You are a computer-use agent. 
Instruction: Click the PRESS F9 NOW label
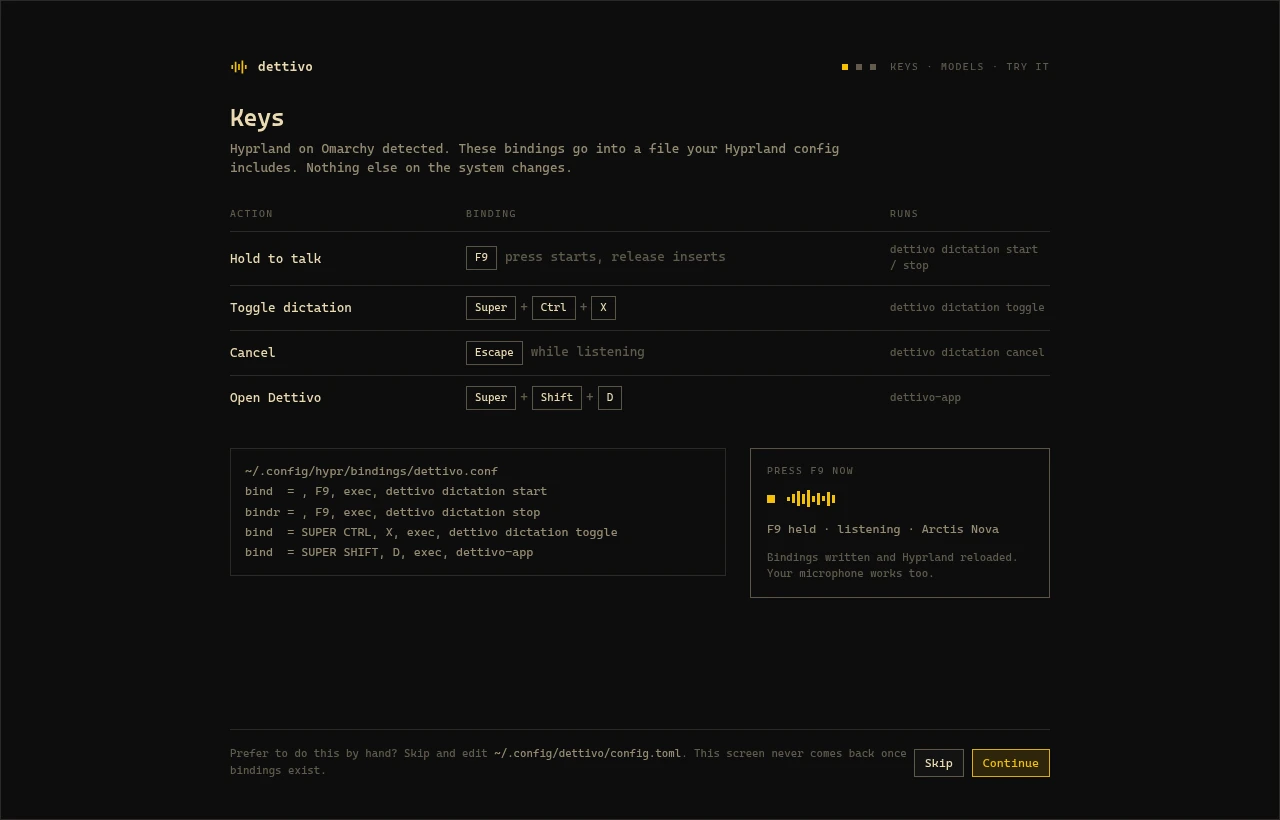tap(810, 471)
